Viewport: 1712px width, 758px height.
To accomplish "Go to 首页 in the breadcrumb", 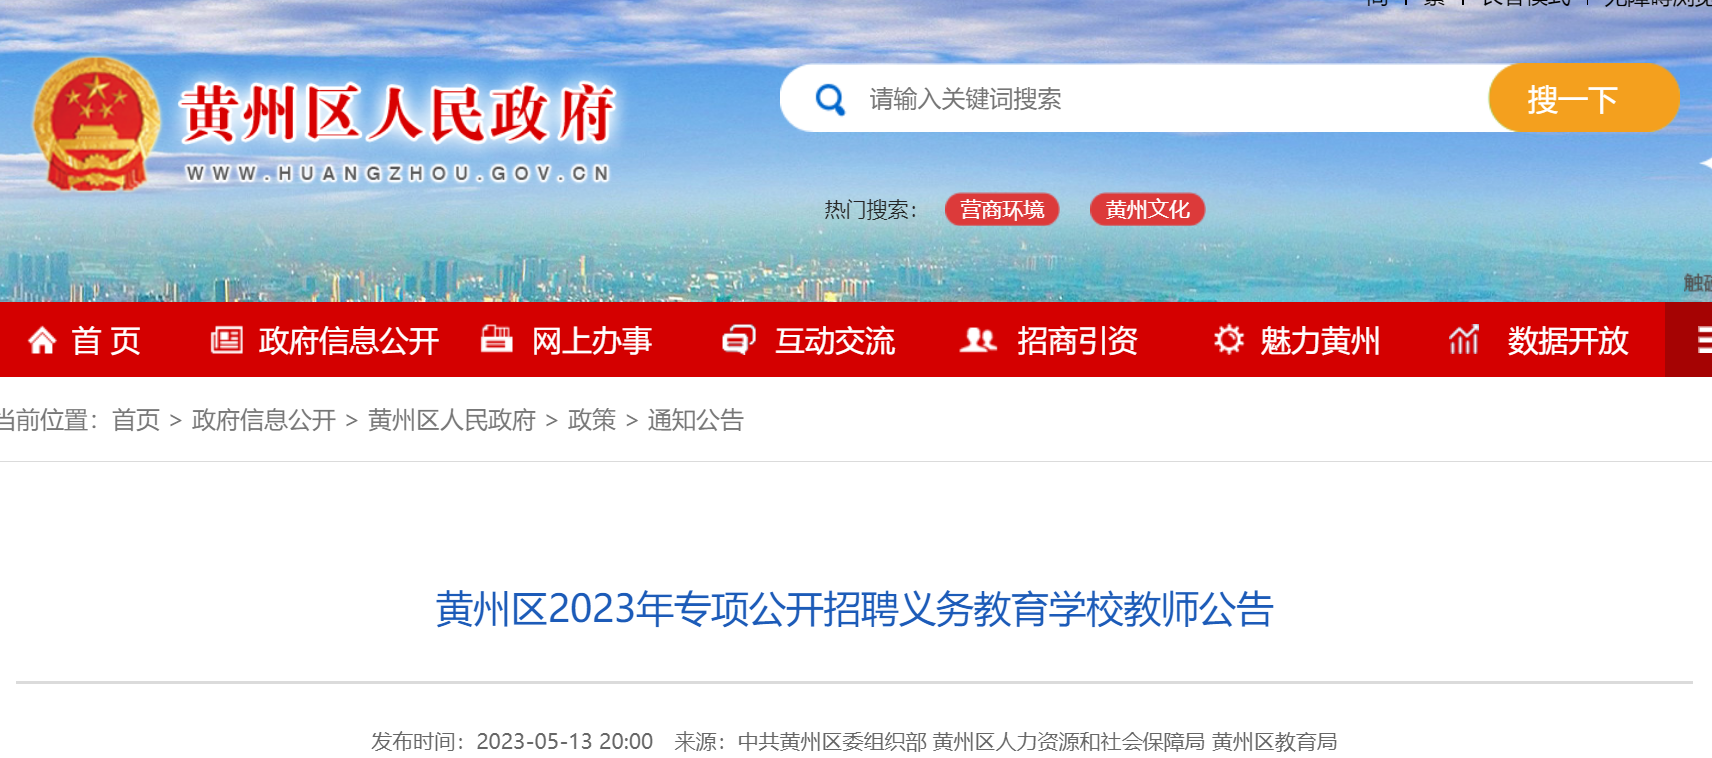I will pos(136,420).
